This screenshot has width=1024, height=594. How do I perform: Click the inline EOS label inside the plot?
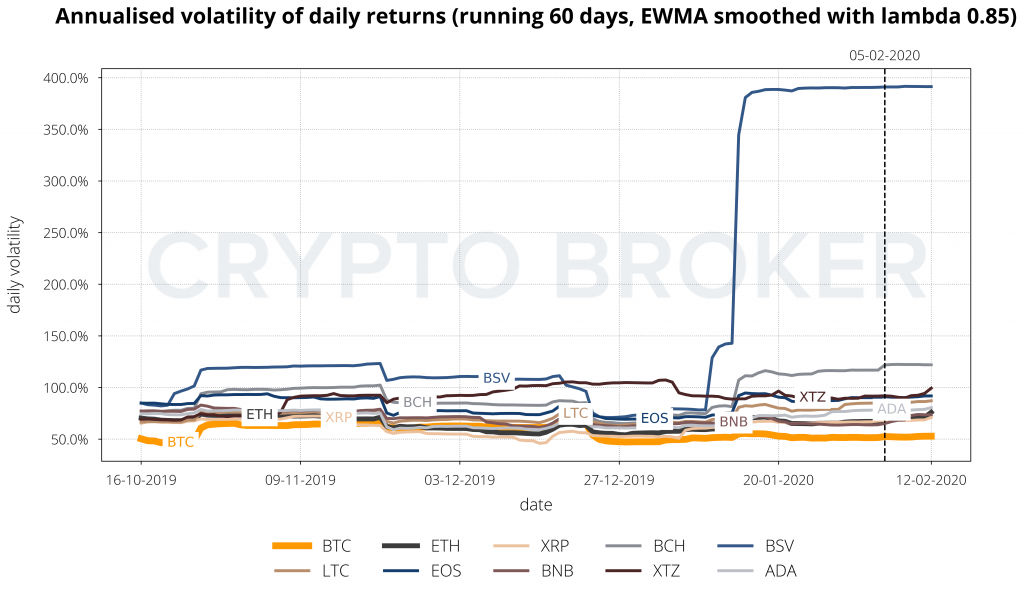[655, 417]
